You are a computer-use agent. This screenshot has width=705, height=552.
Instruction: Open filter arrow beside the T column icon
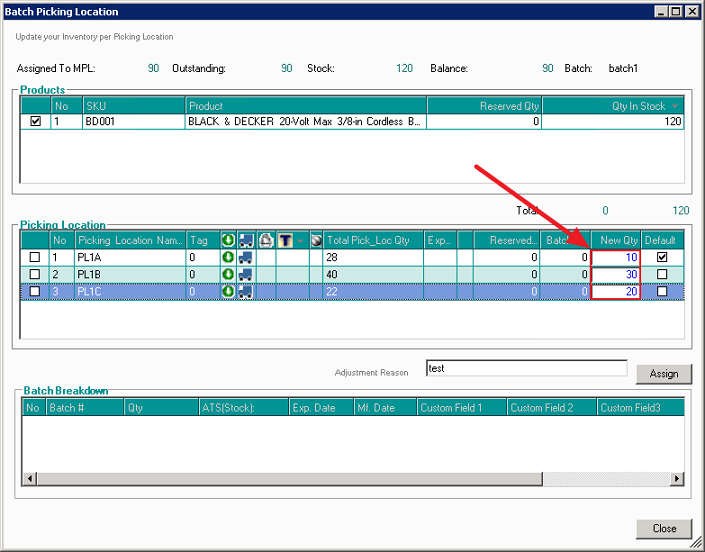(299, 241)
